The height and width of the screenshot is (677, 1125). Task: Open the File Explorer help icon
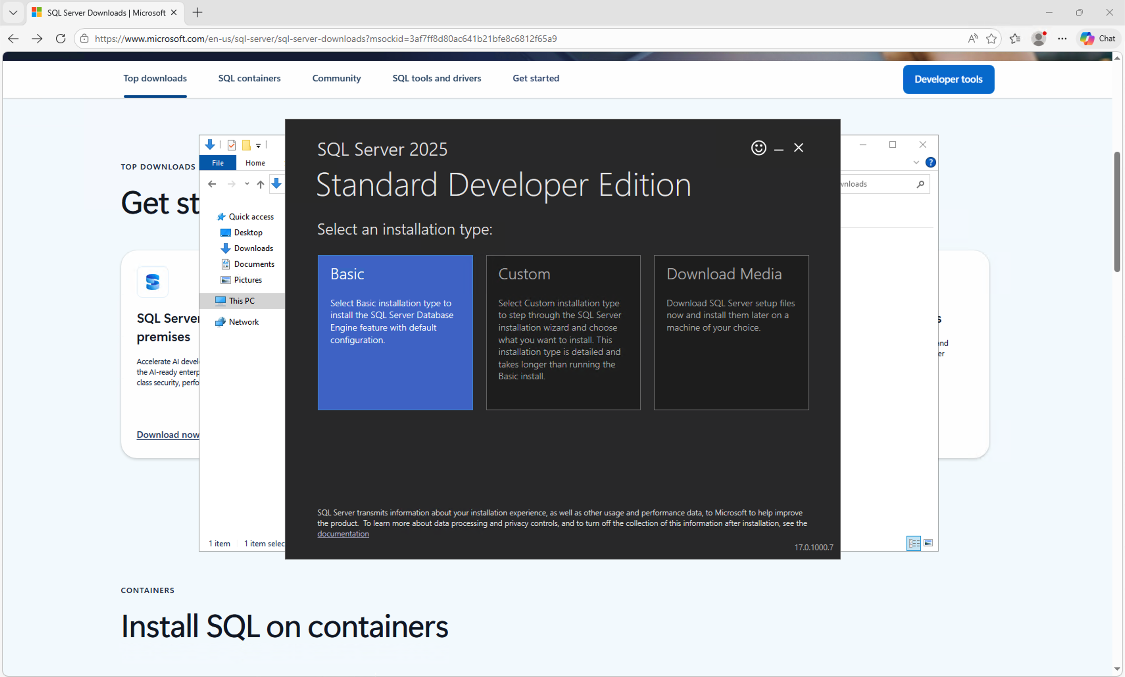tap(931, 163)
